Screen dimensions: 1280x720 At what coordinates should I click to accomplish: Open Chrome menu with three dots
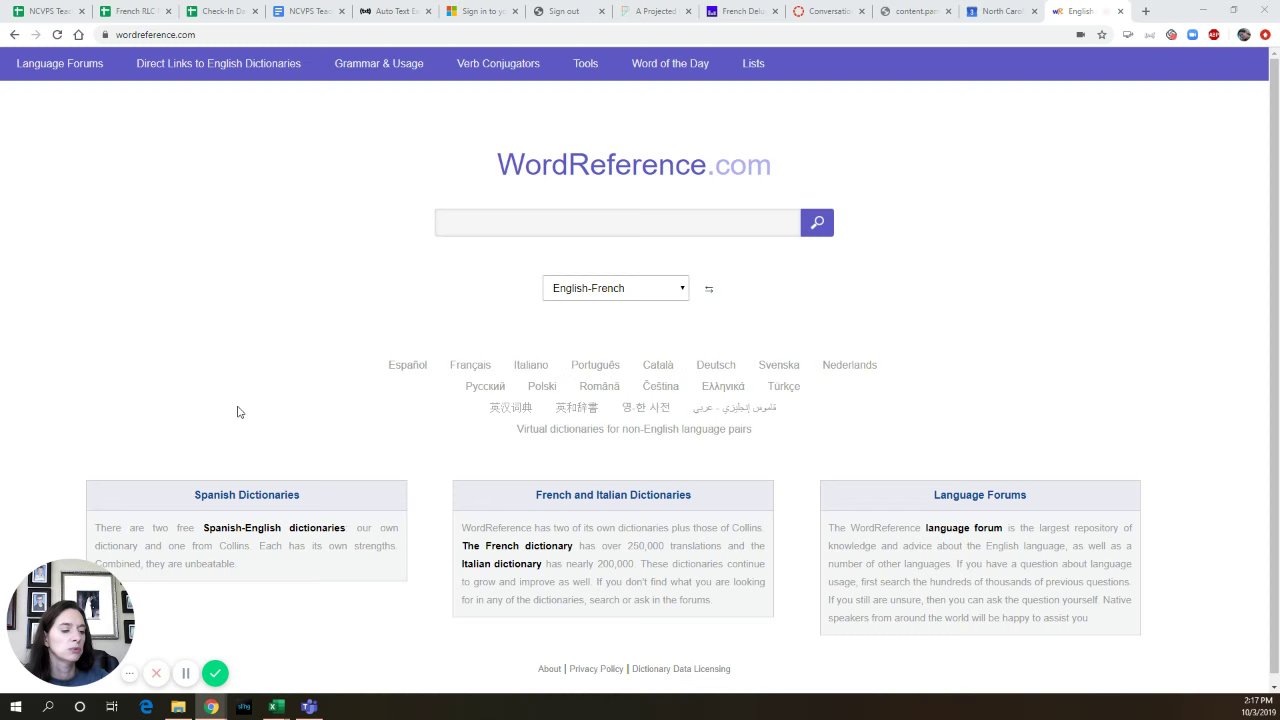(1265, 35)
